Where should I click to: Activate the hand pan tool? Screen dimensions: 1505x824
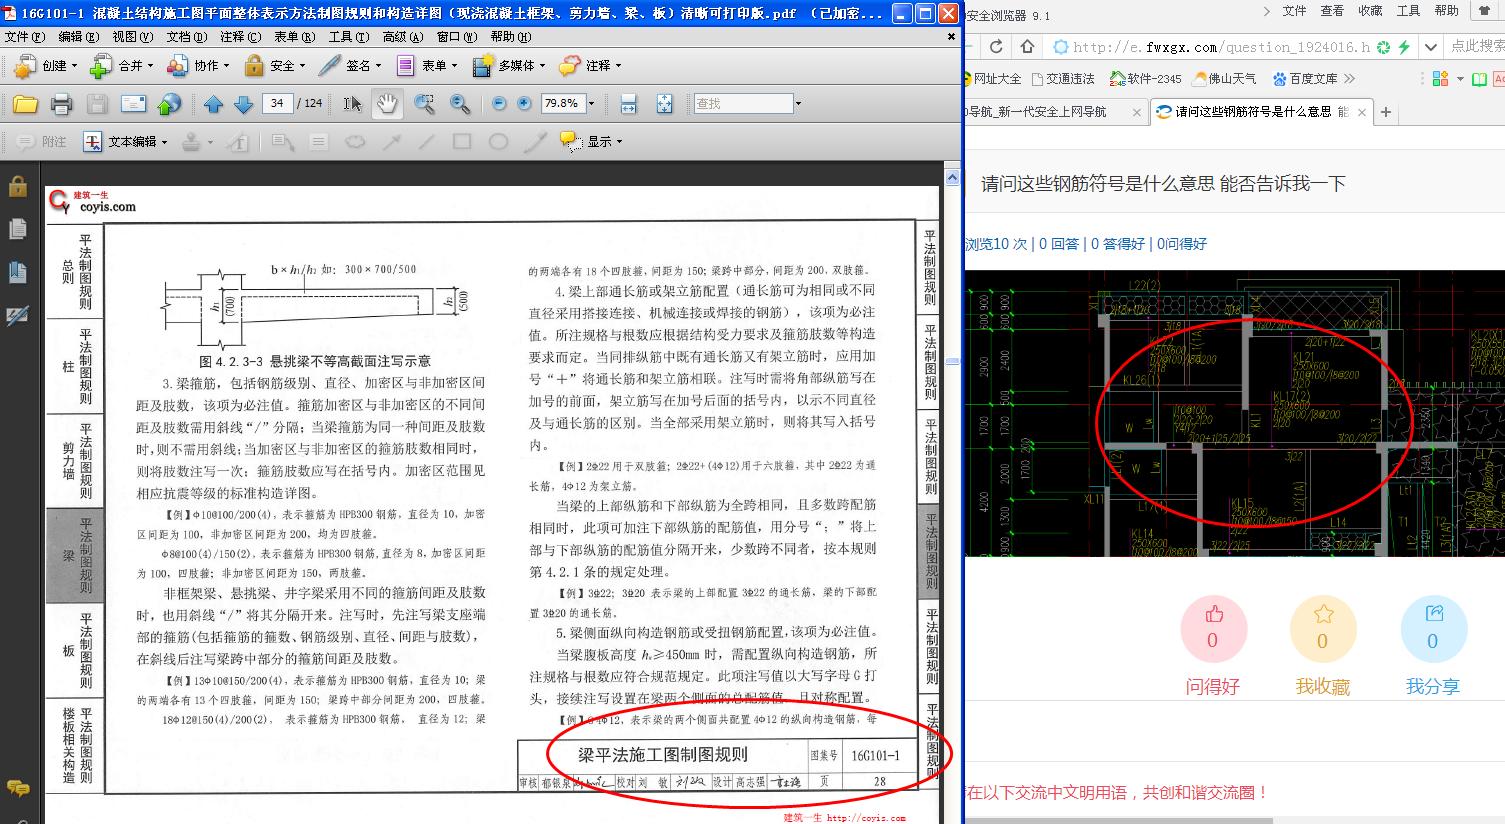386,103
